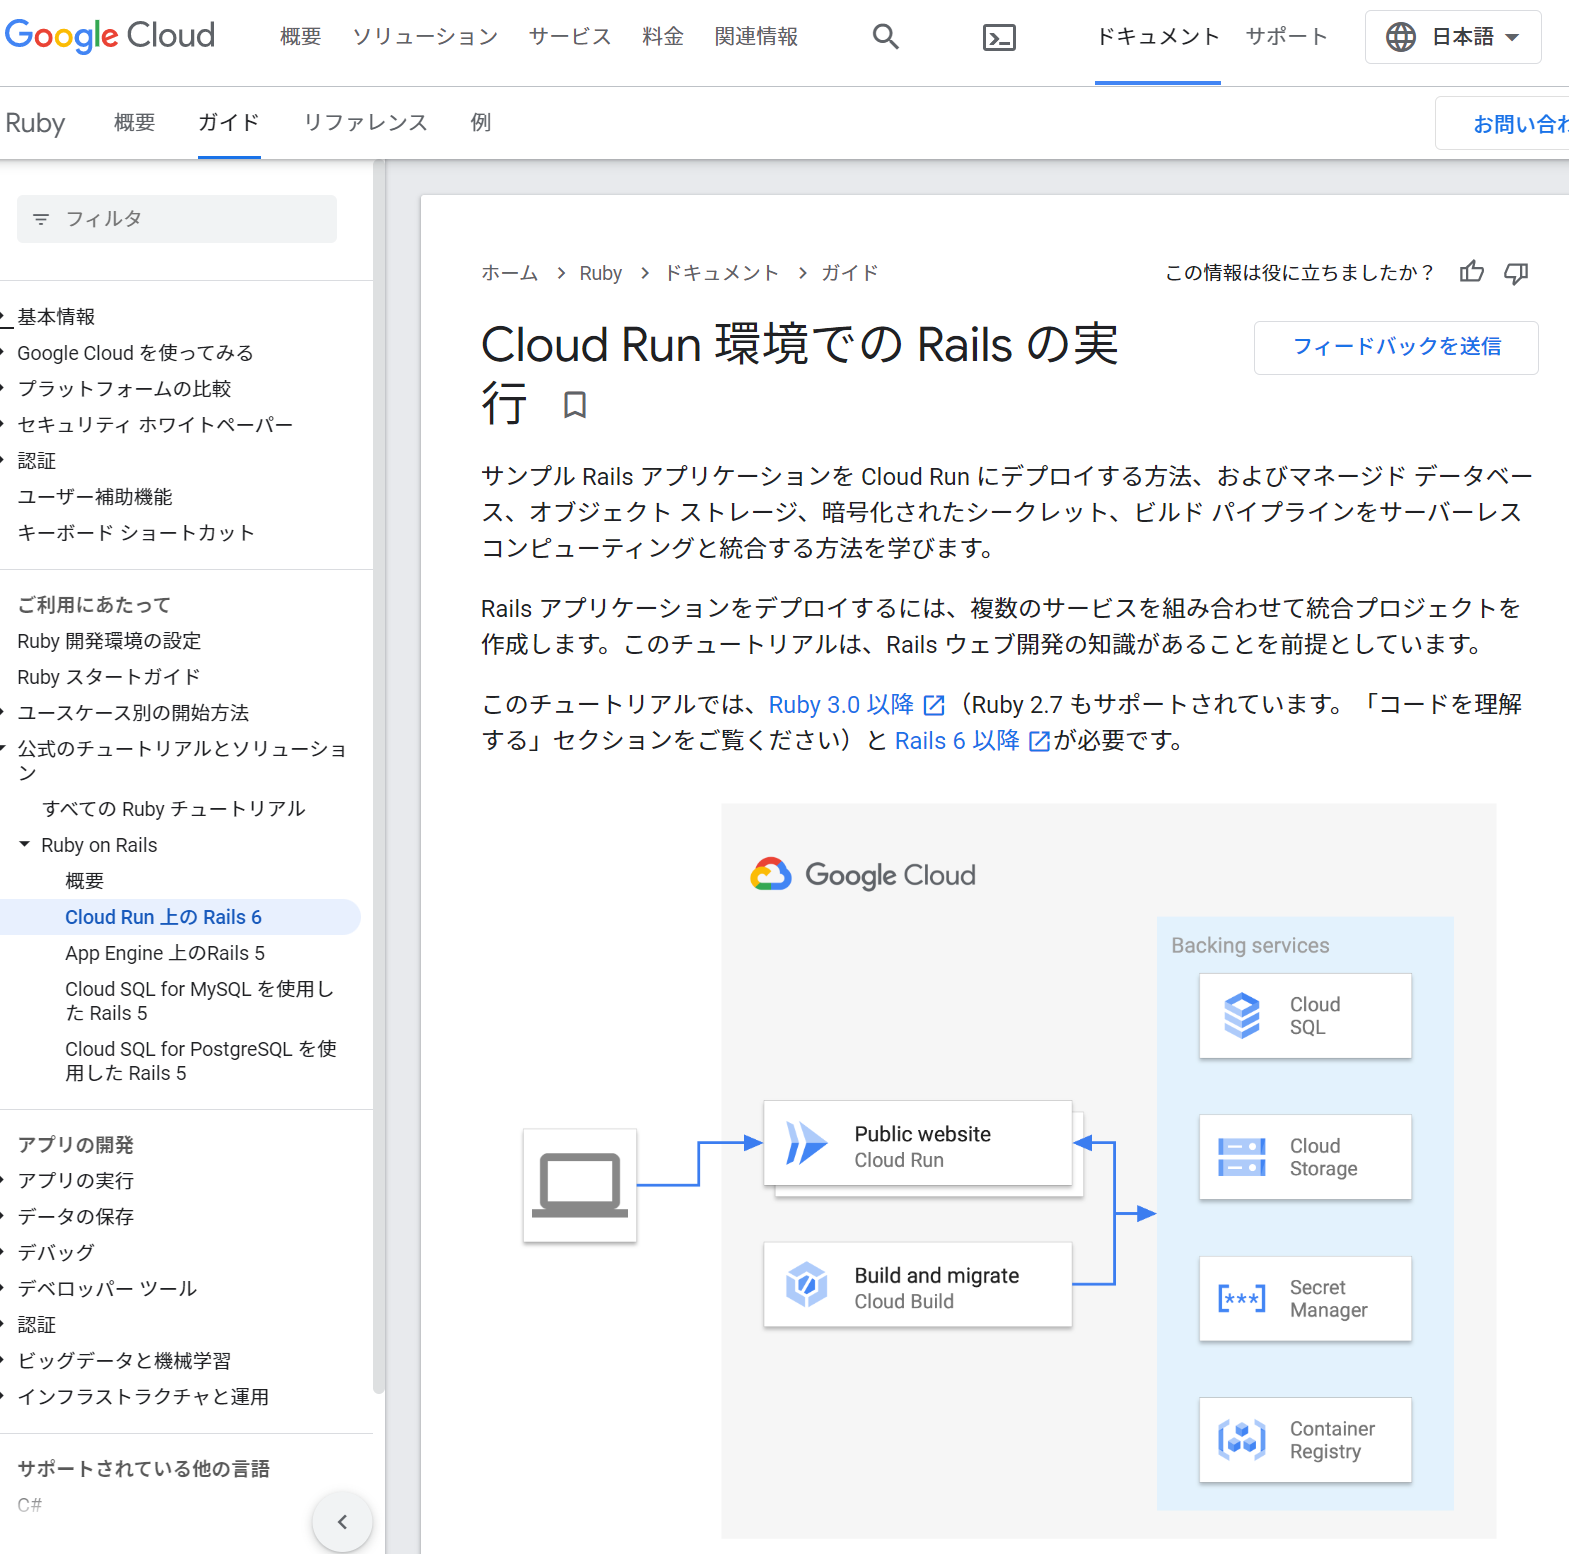Click the Google Cloud logo

[110, 36]
